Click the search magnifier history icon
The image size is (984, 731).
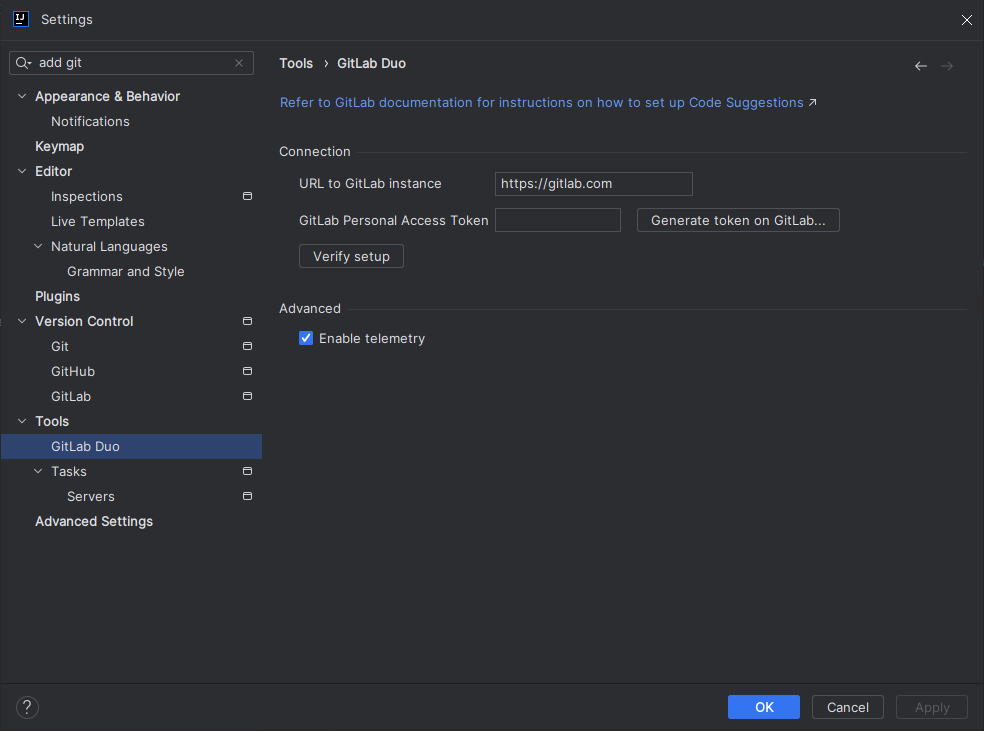(24, 63)
